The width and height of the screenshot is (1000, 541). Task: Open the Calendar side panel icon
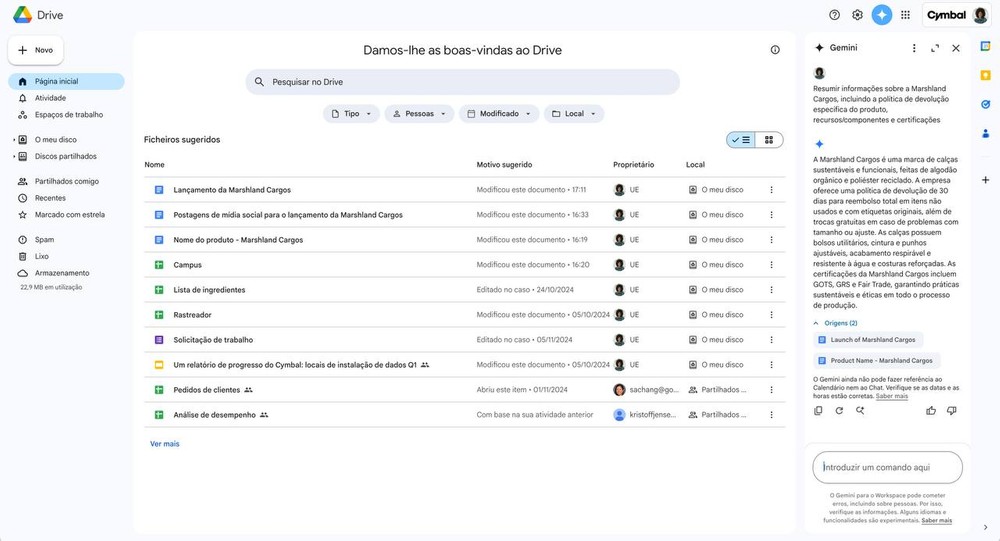[985, 46]
